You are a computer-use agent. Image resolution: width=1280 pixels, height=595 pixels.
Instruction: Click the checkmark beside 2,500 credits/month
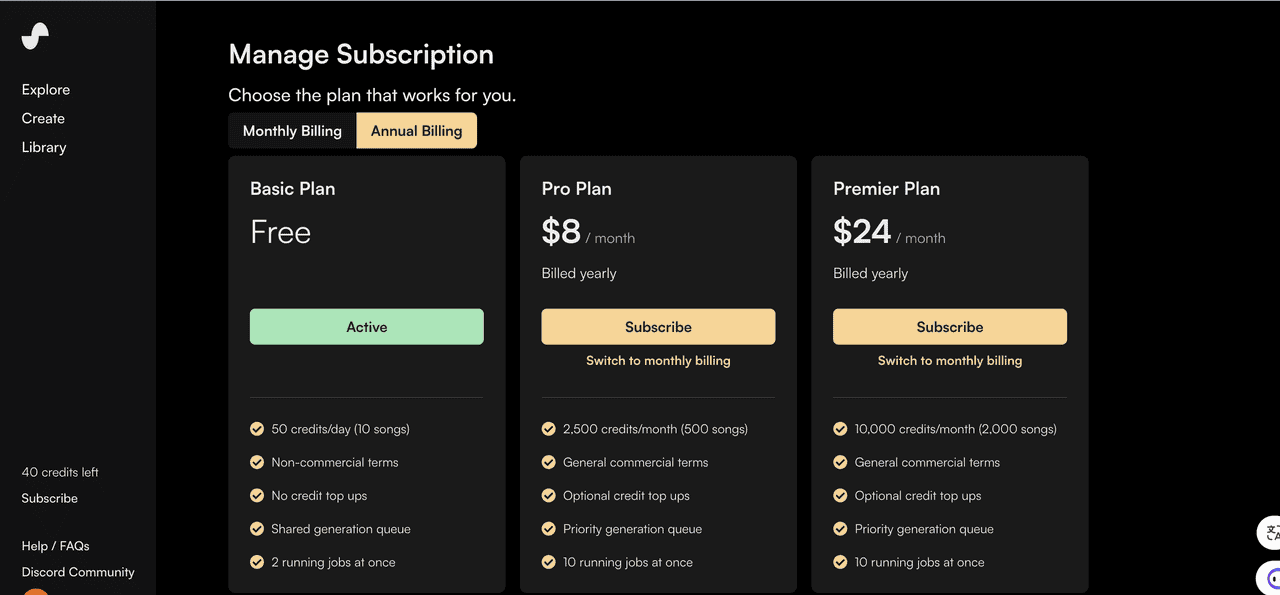pos(549,429)
